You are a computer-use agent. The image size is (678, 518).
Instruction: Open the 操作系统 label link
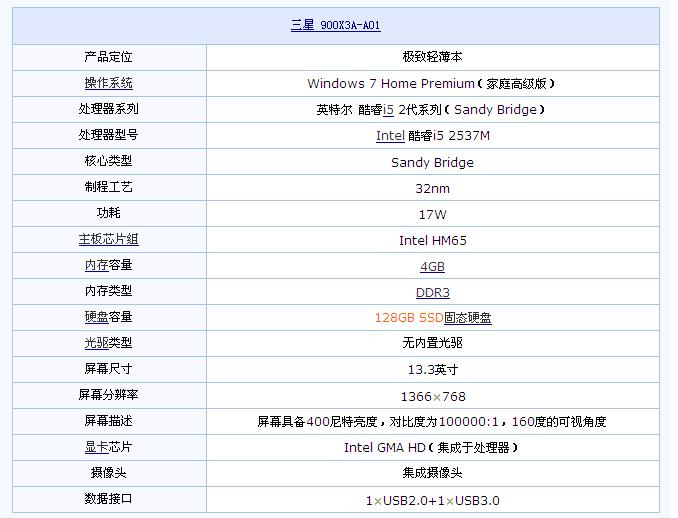pyautogui.click(x=109, y=83)
